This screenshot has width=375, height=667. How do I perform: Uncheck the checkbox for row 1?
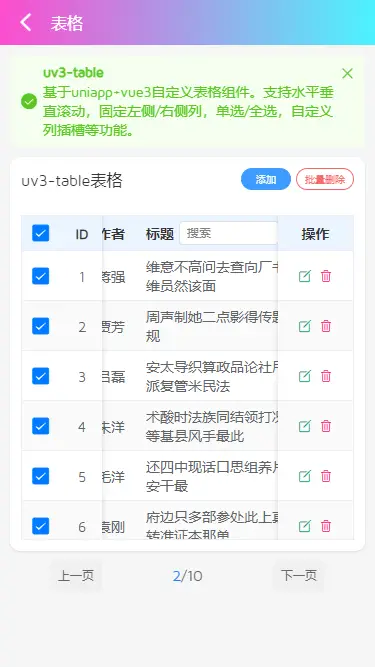click(40, 276)
